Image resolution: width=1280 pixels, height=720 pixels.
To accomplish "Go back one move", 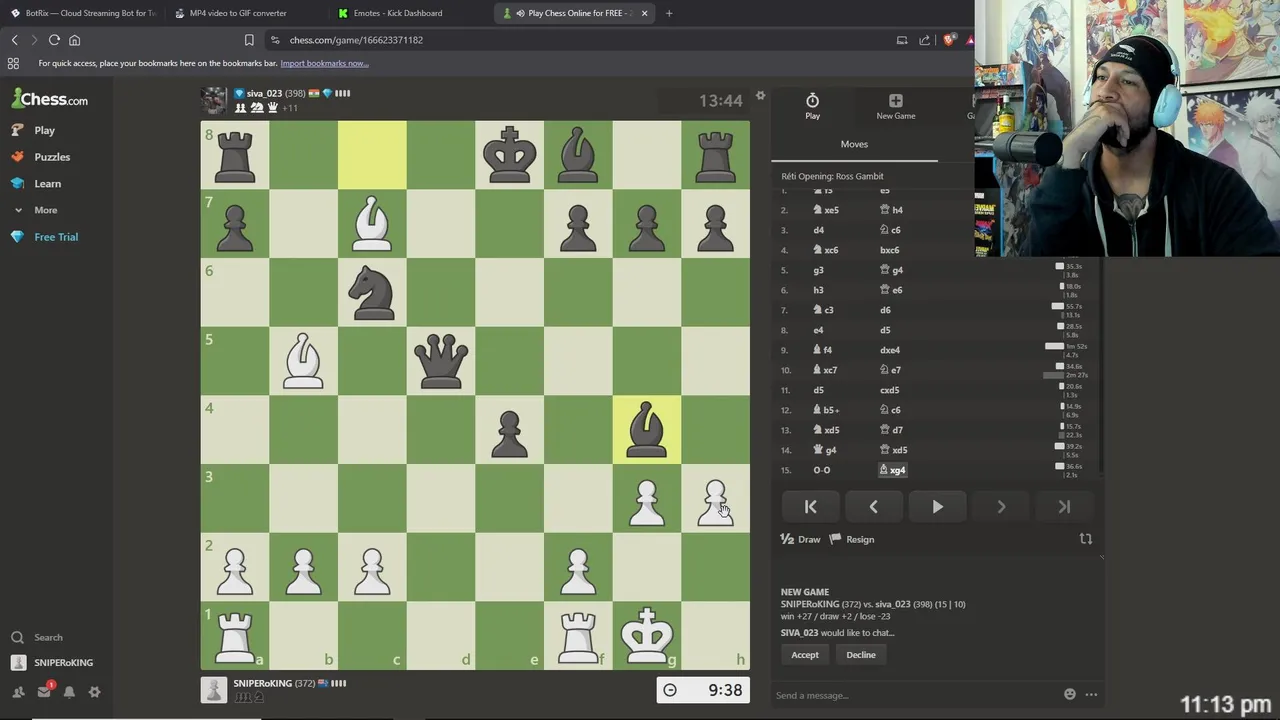I will [x=873, y=507].
